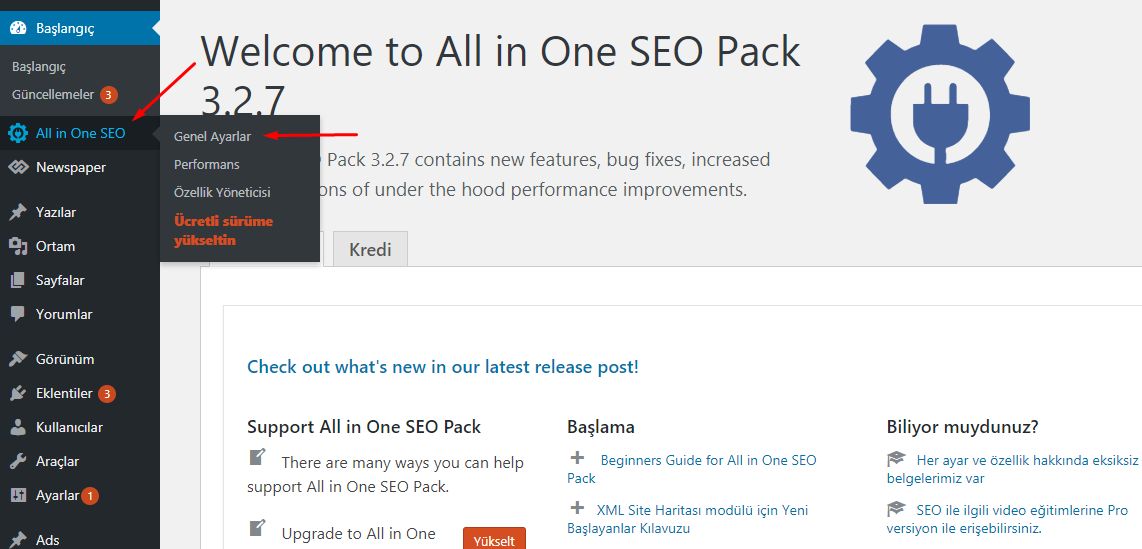Click the 'Support All in One SEO Pack' heading
Viewport: 1142px width, 549px height.
pyautogui.click(x=364, y=426)
